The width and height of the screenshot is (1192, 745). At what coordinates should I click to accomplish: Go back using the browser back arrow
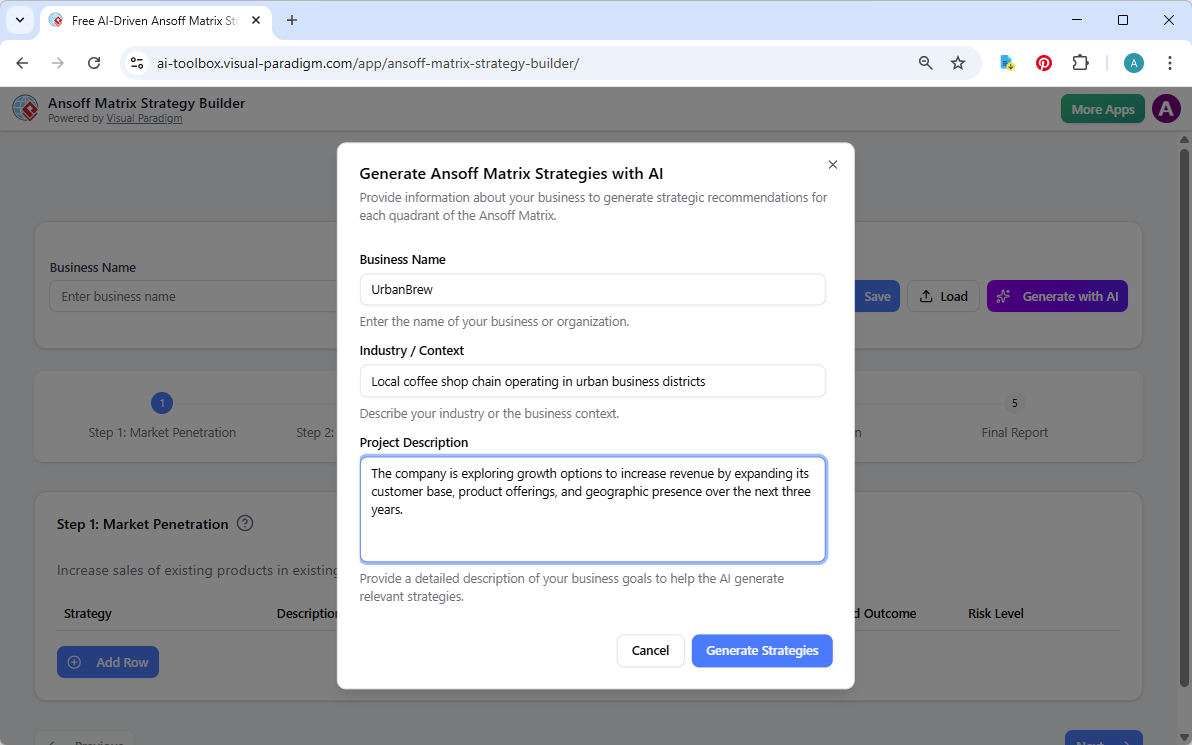click(x=22, y=62)
